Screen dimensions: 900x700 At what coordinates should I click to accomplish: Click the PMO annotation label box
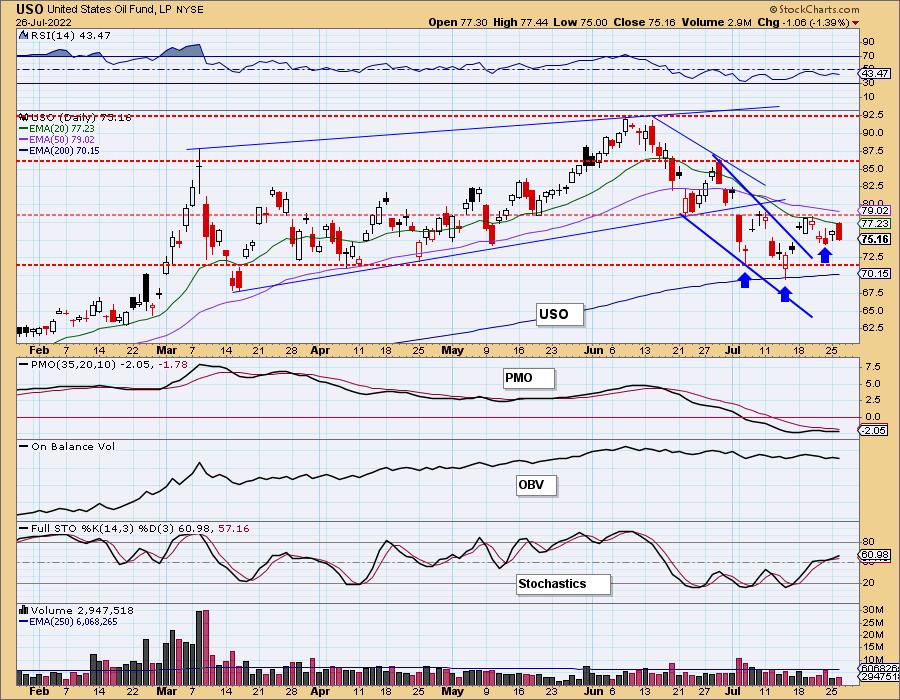coord(529,378)
